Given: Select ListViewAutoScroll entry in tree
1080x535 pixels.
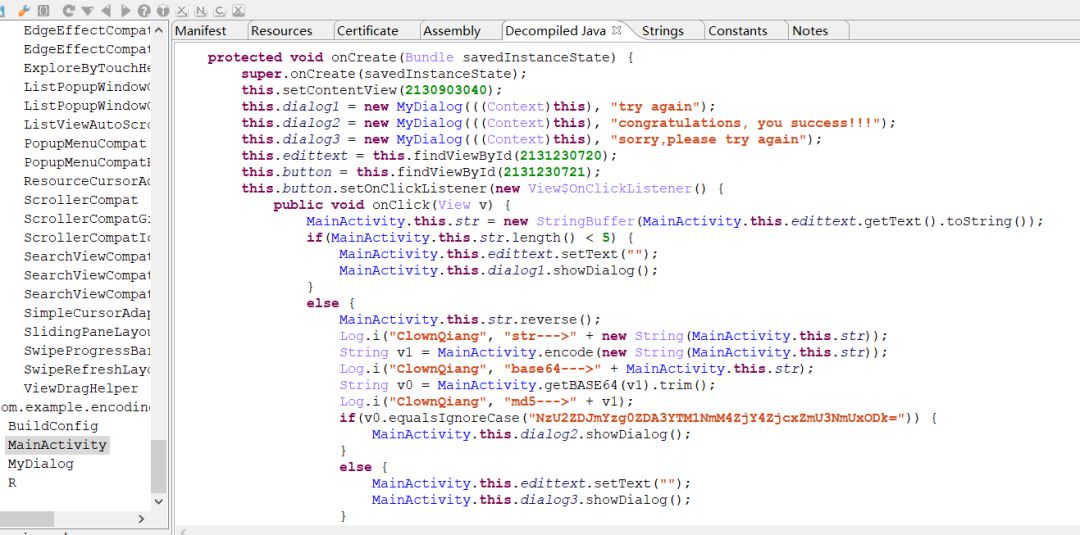Looking at the screenshot, I should pyautogui.click(x=87, y=125).
